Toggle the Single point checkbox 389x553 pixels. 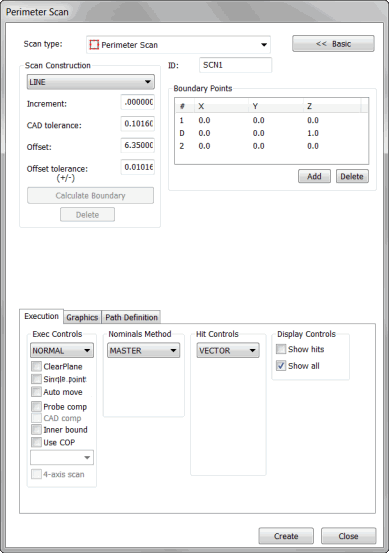point(37,379)
